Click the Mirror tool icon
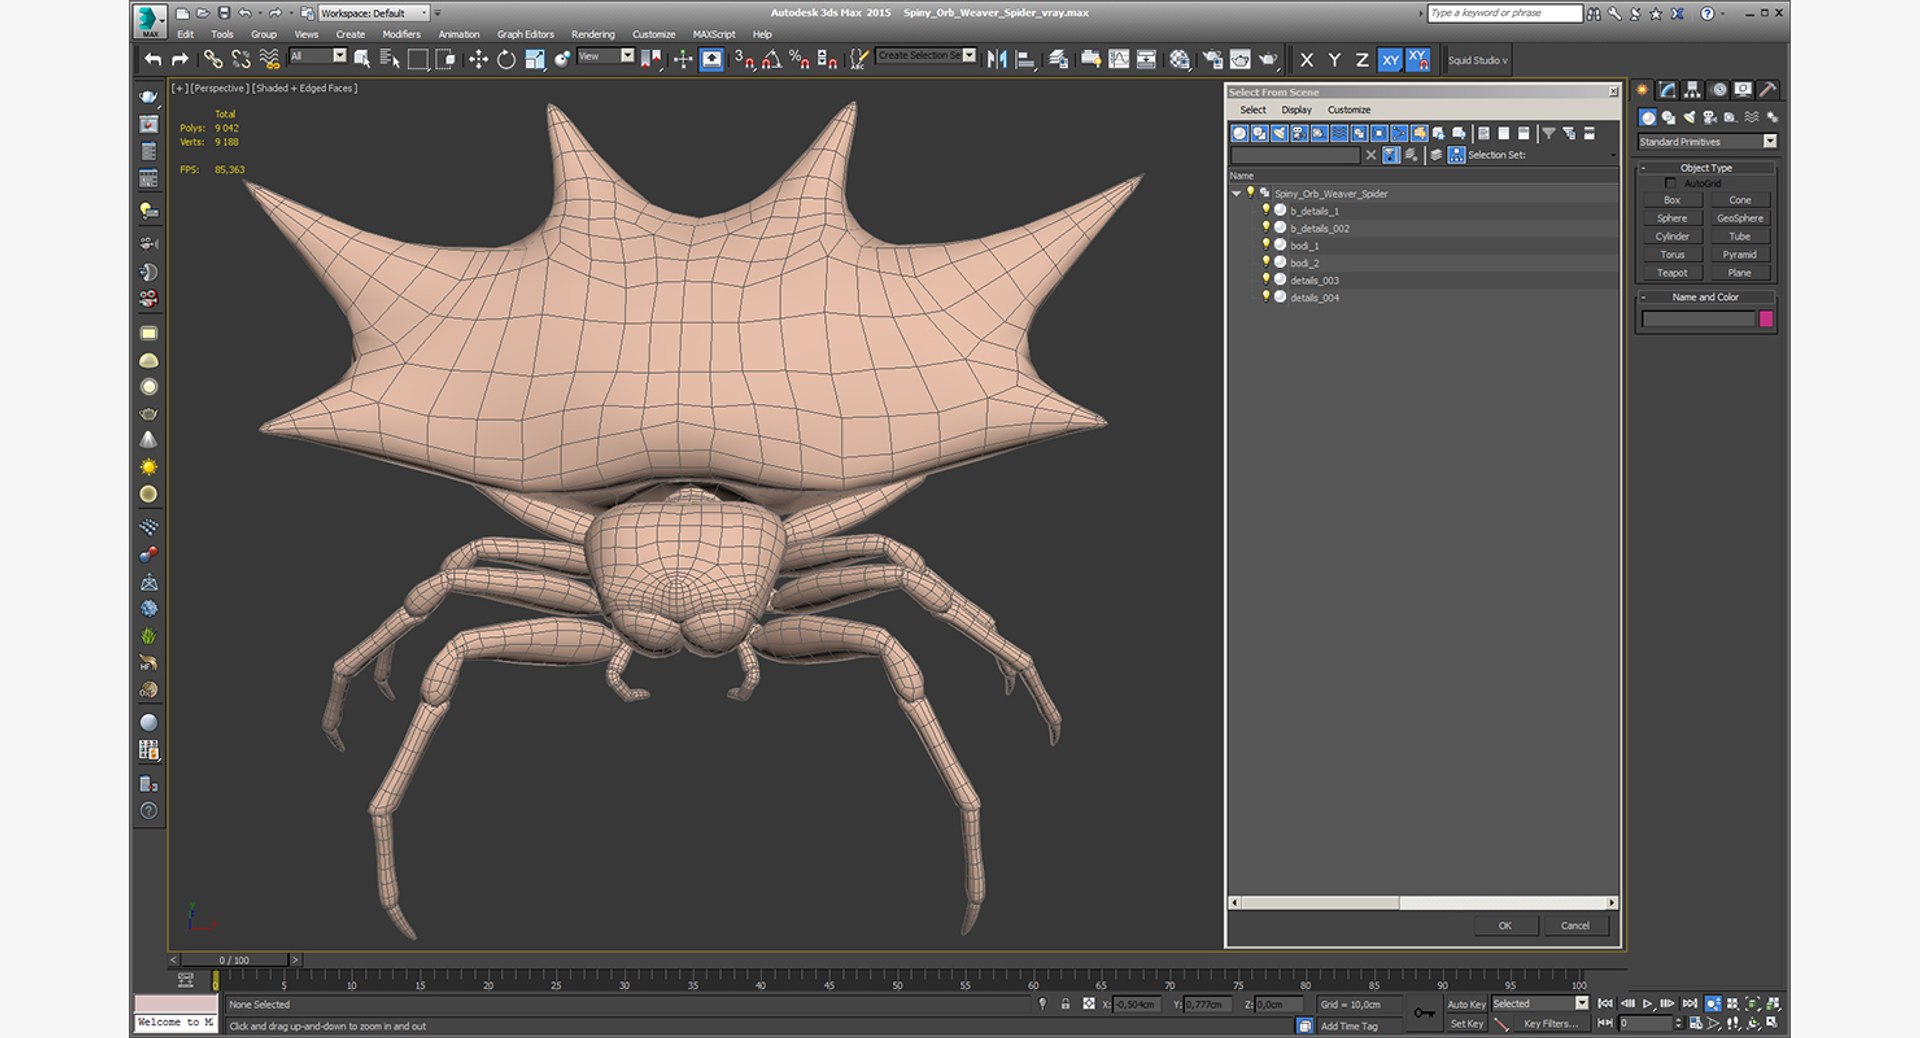 coord(997,60)
